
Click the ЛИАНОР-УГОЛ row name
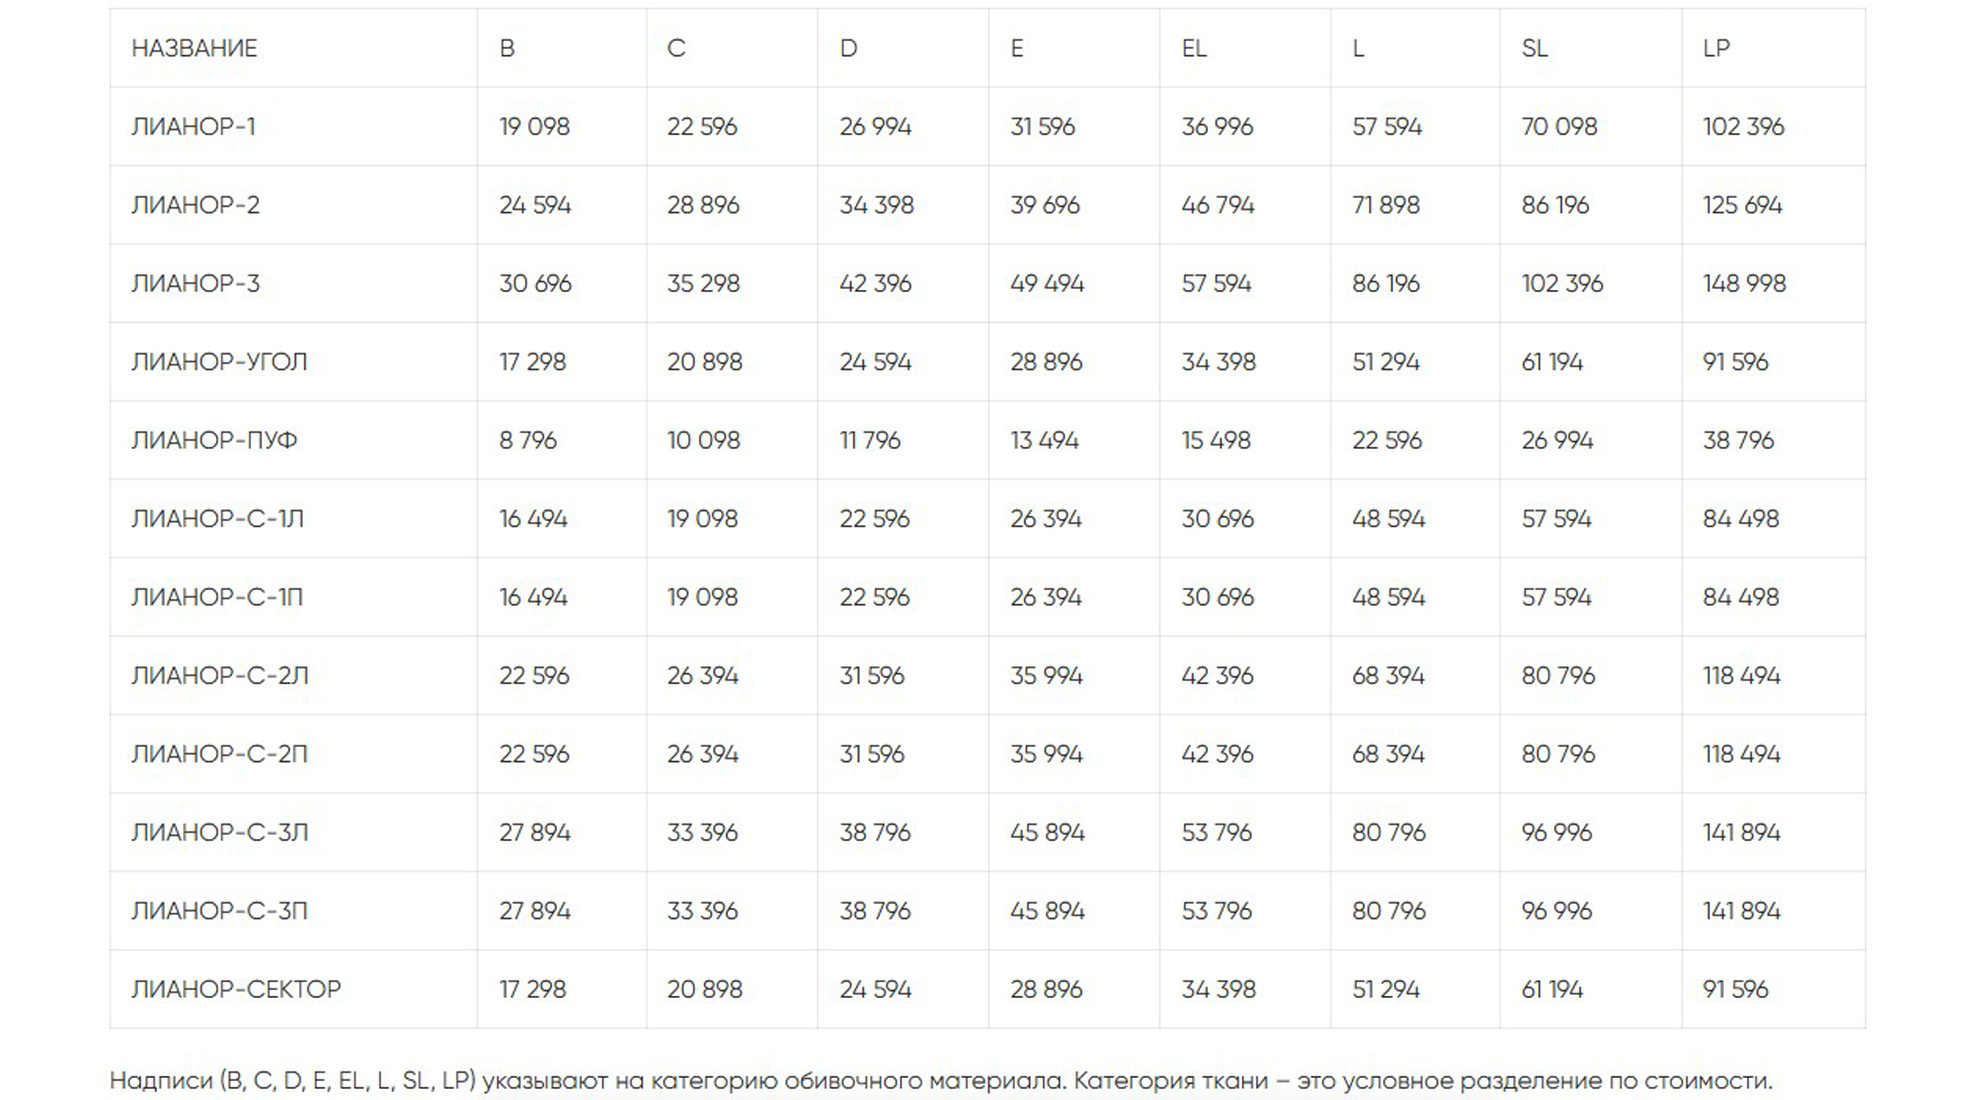coord(219,362)
